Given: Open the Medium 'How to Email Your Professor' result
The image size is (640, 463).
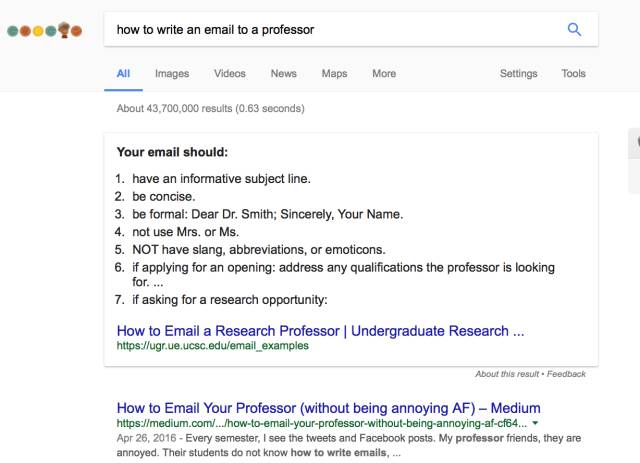Looking at the screenshot, I should tap(328, 408).
